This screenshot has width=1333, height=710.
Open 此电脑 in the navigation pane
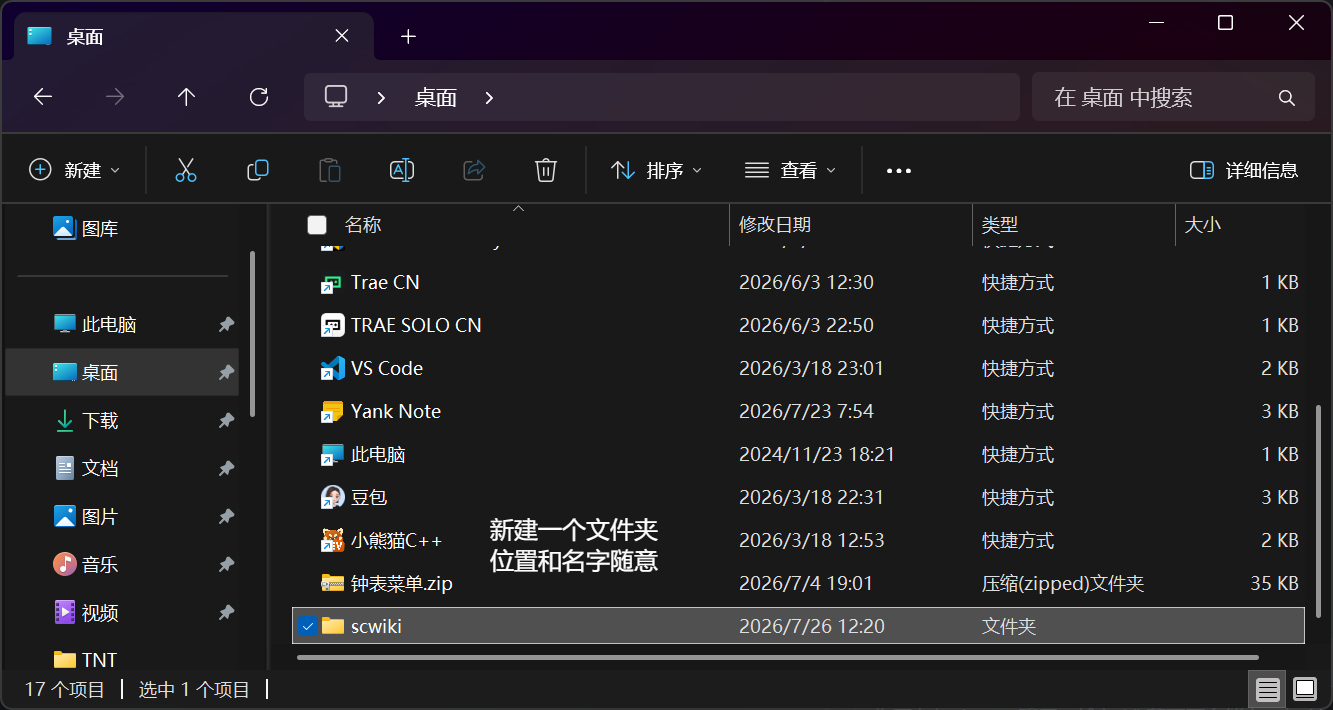(95, 325)
